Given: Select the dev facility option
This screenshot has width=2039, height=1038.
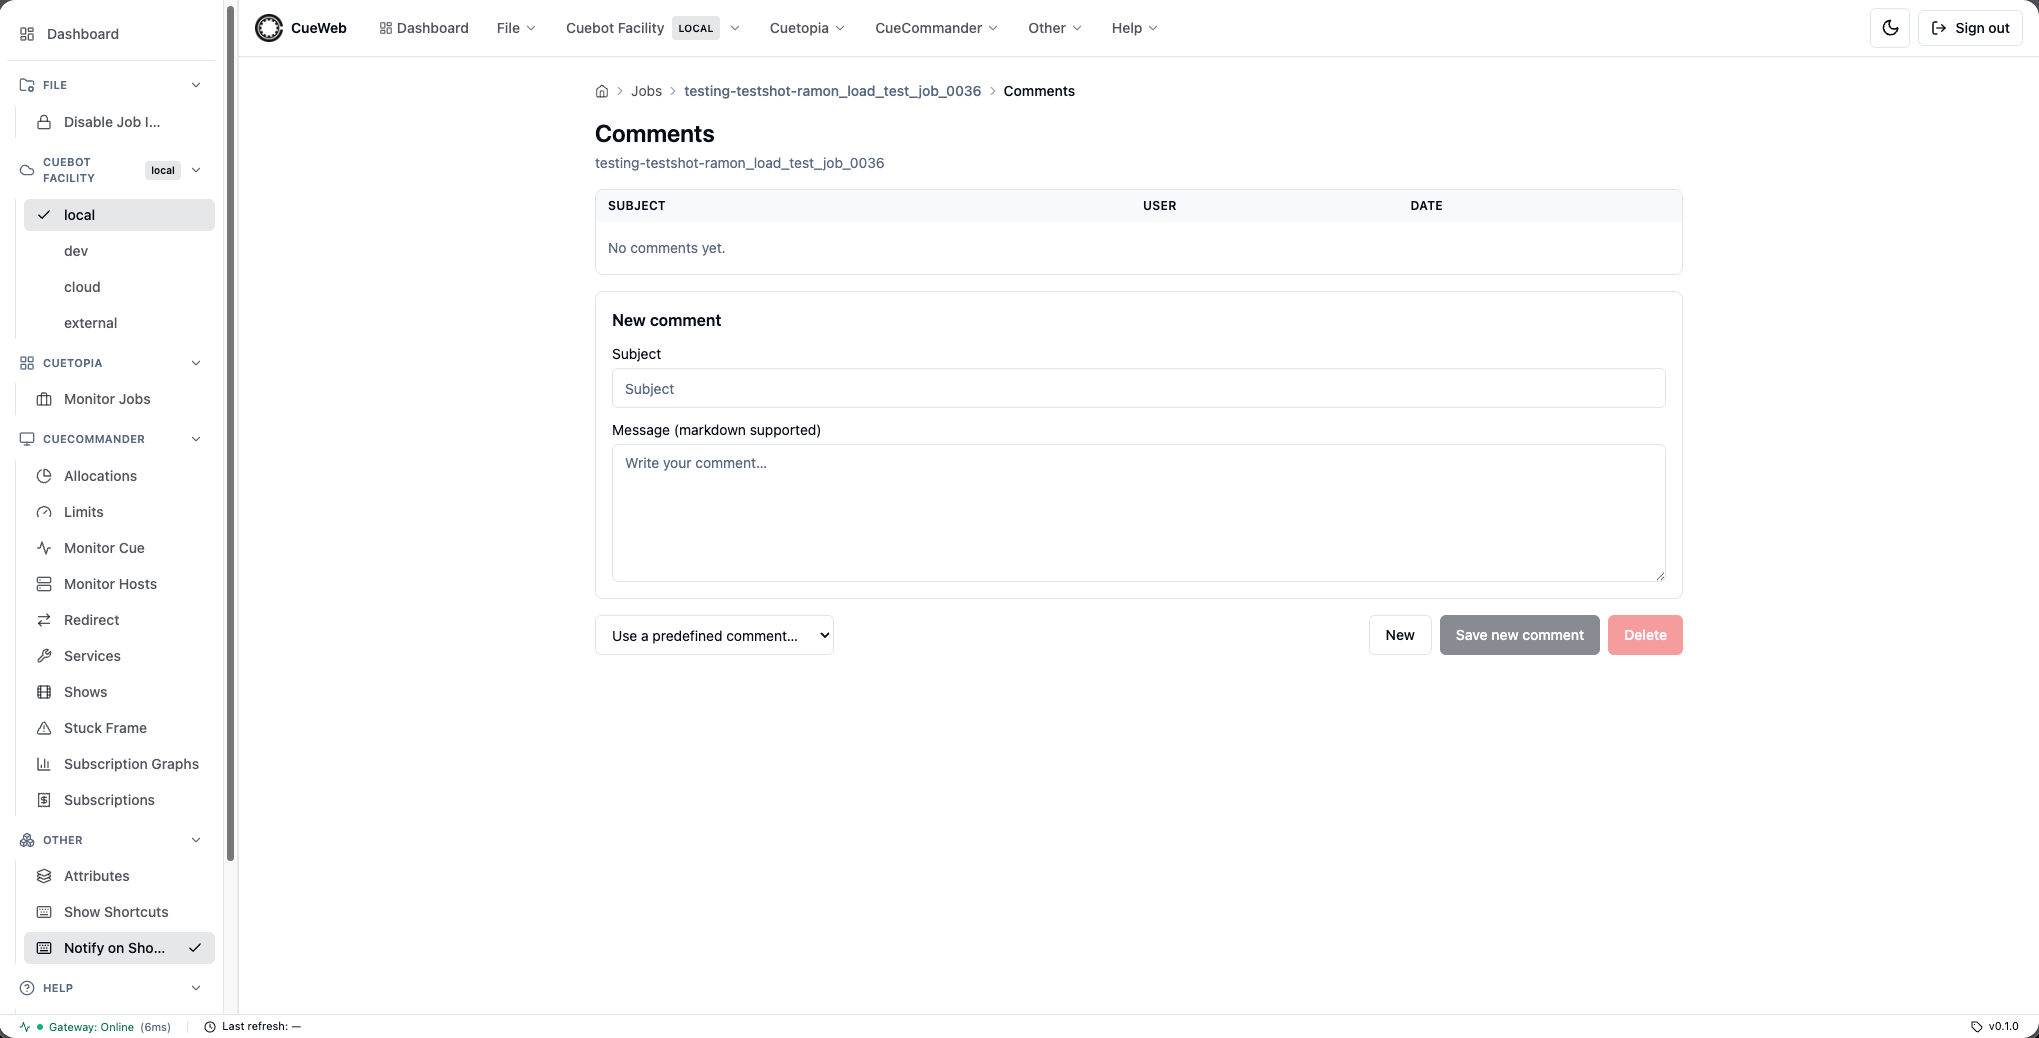Looking at the screenshot, I should 119,251.
